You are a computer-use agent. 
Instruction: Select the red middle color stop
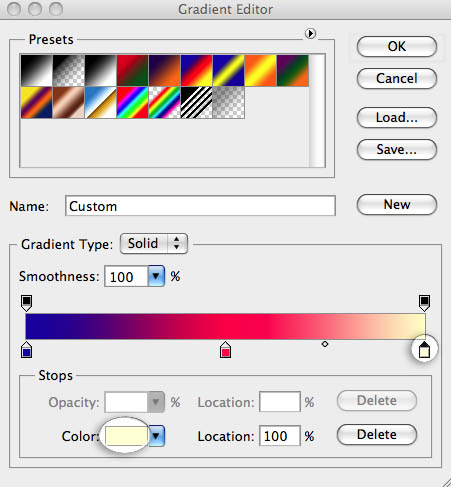(x=225, y=350)
